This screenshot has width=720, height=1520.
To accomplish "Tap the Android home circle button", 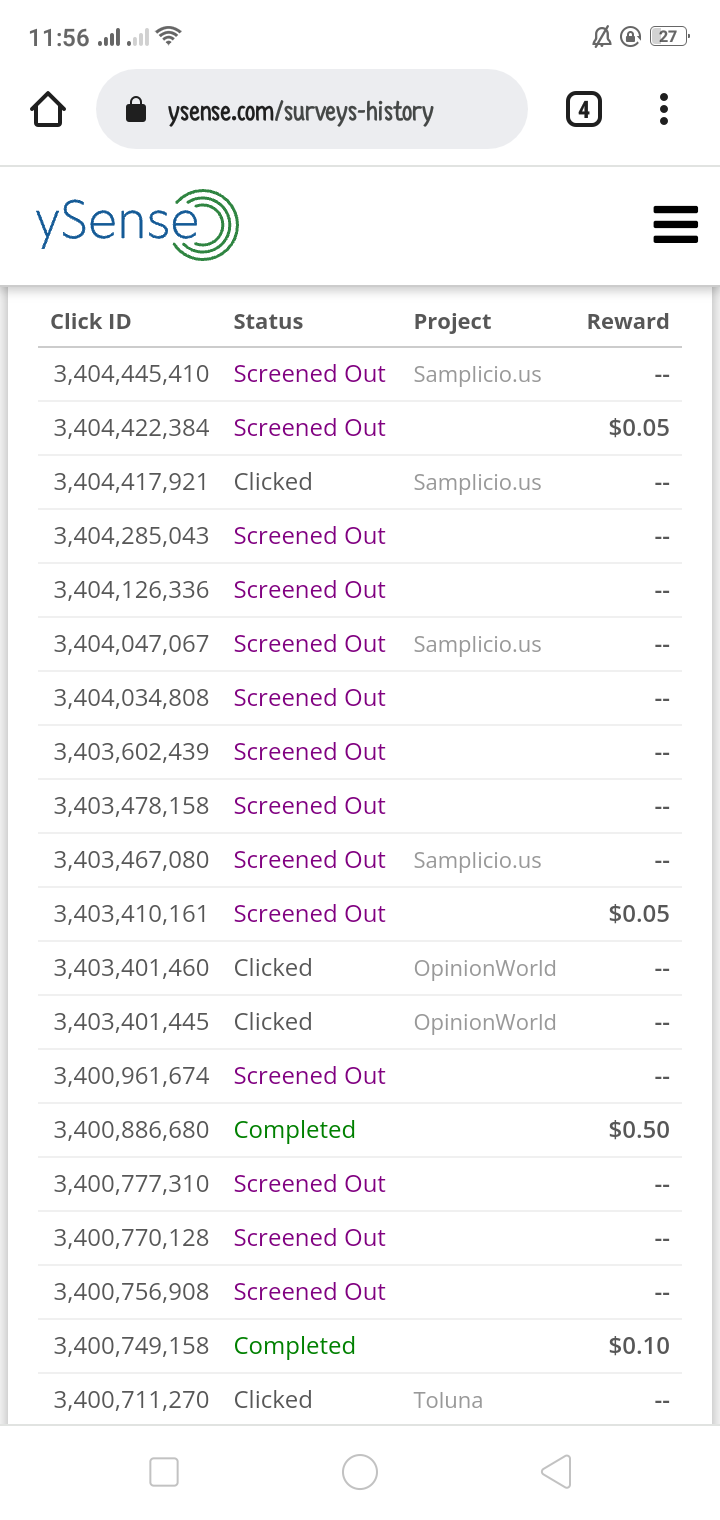I will (360, 1472).
